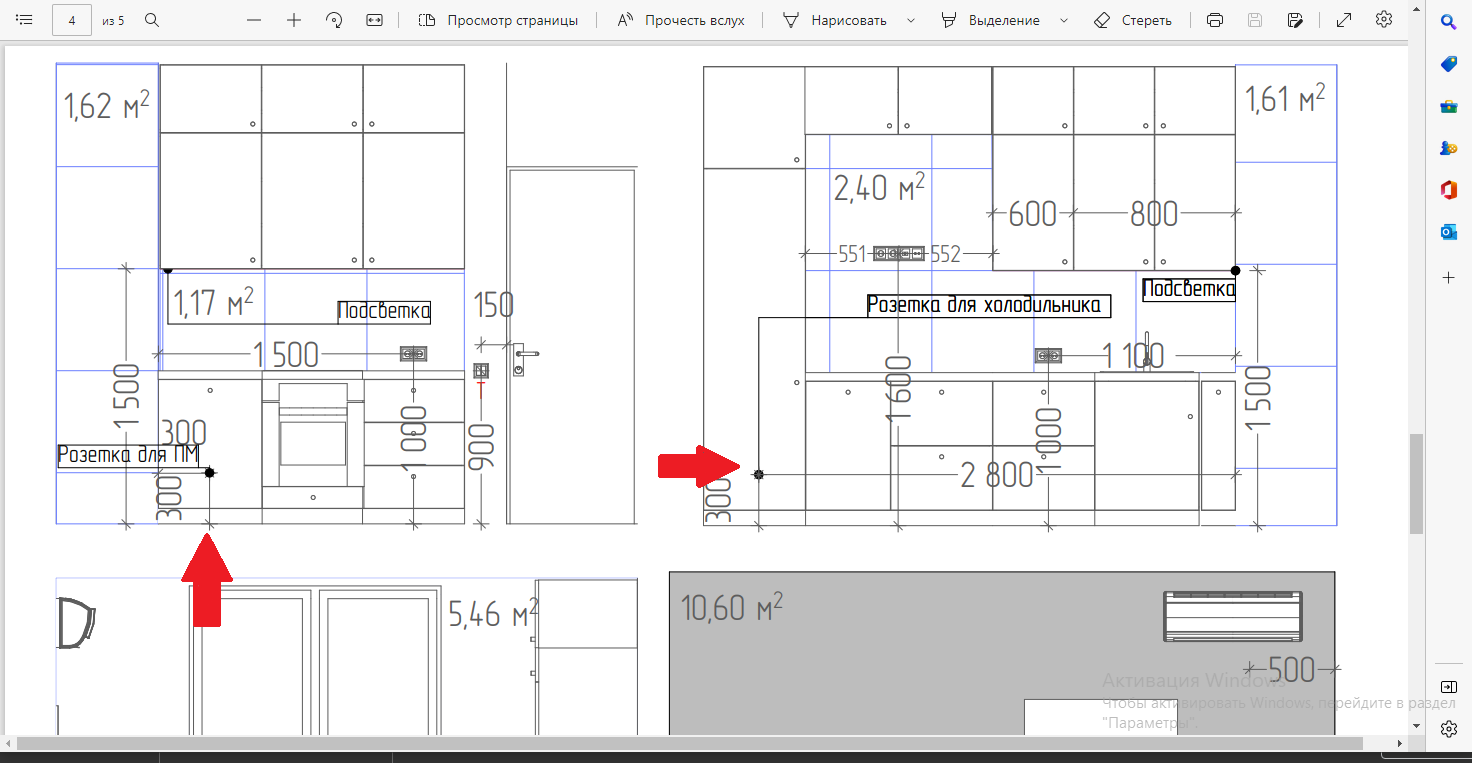Open the tools briefcase sidebar icon
The width and height of the screenshot is (1472, 763).
click(x=1448, y=105)
